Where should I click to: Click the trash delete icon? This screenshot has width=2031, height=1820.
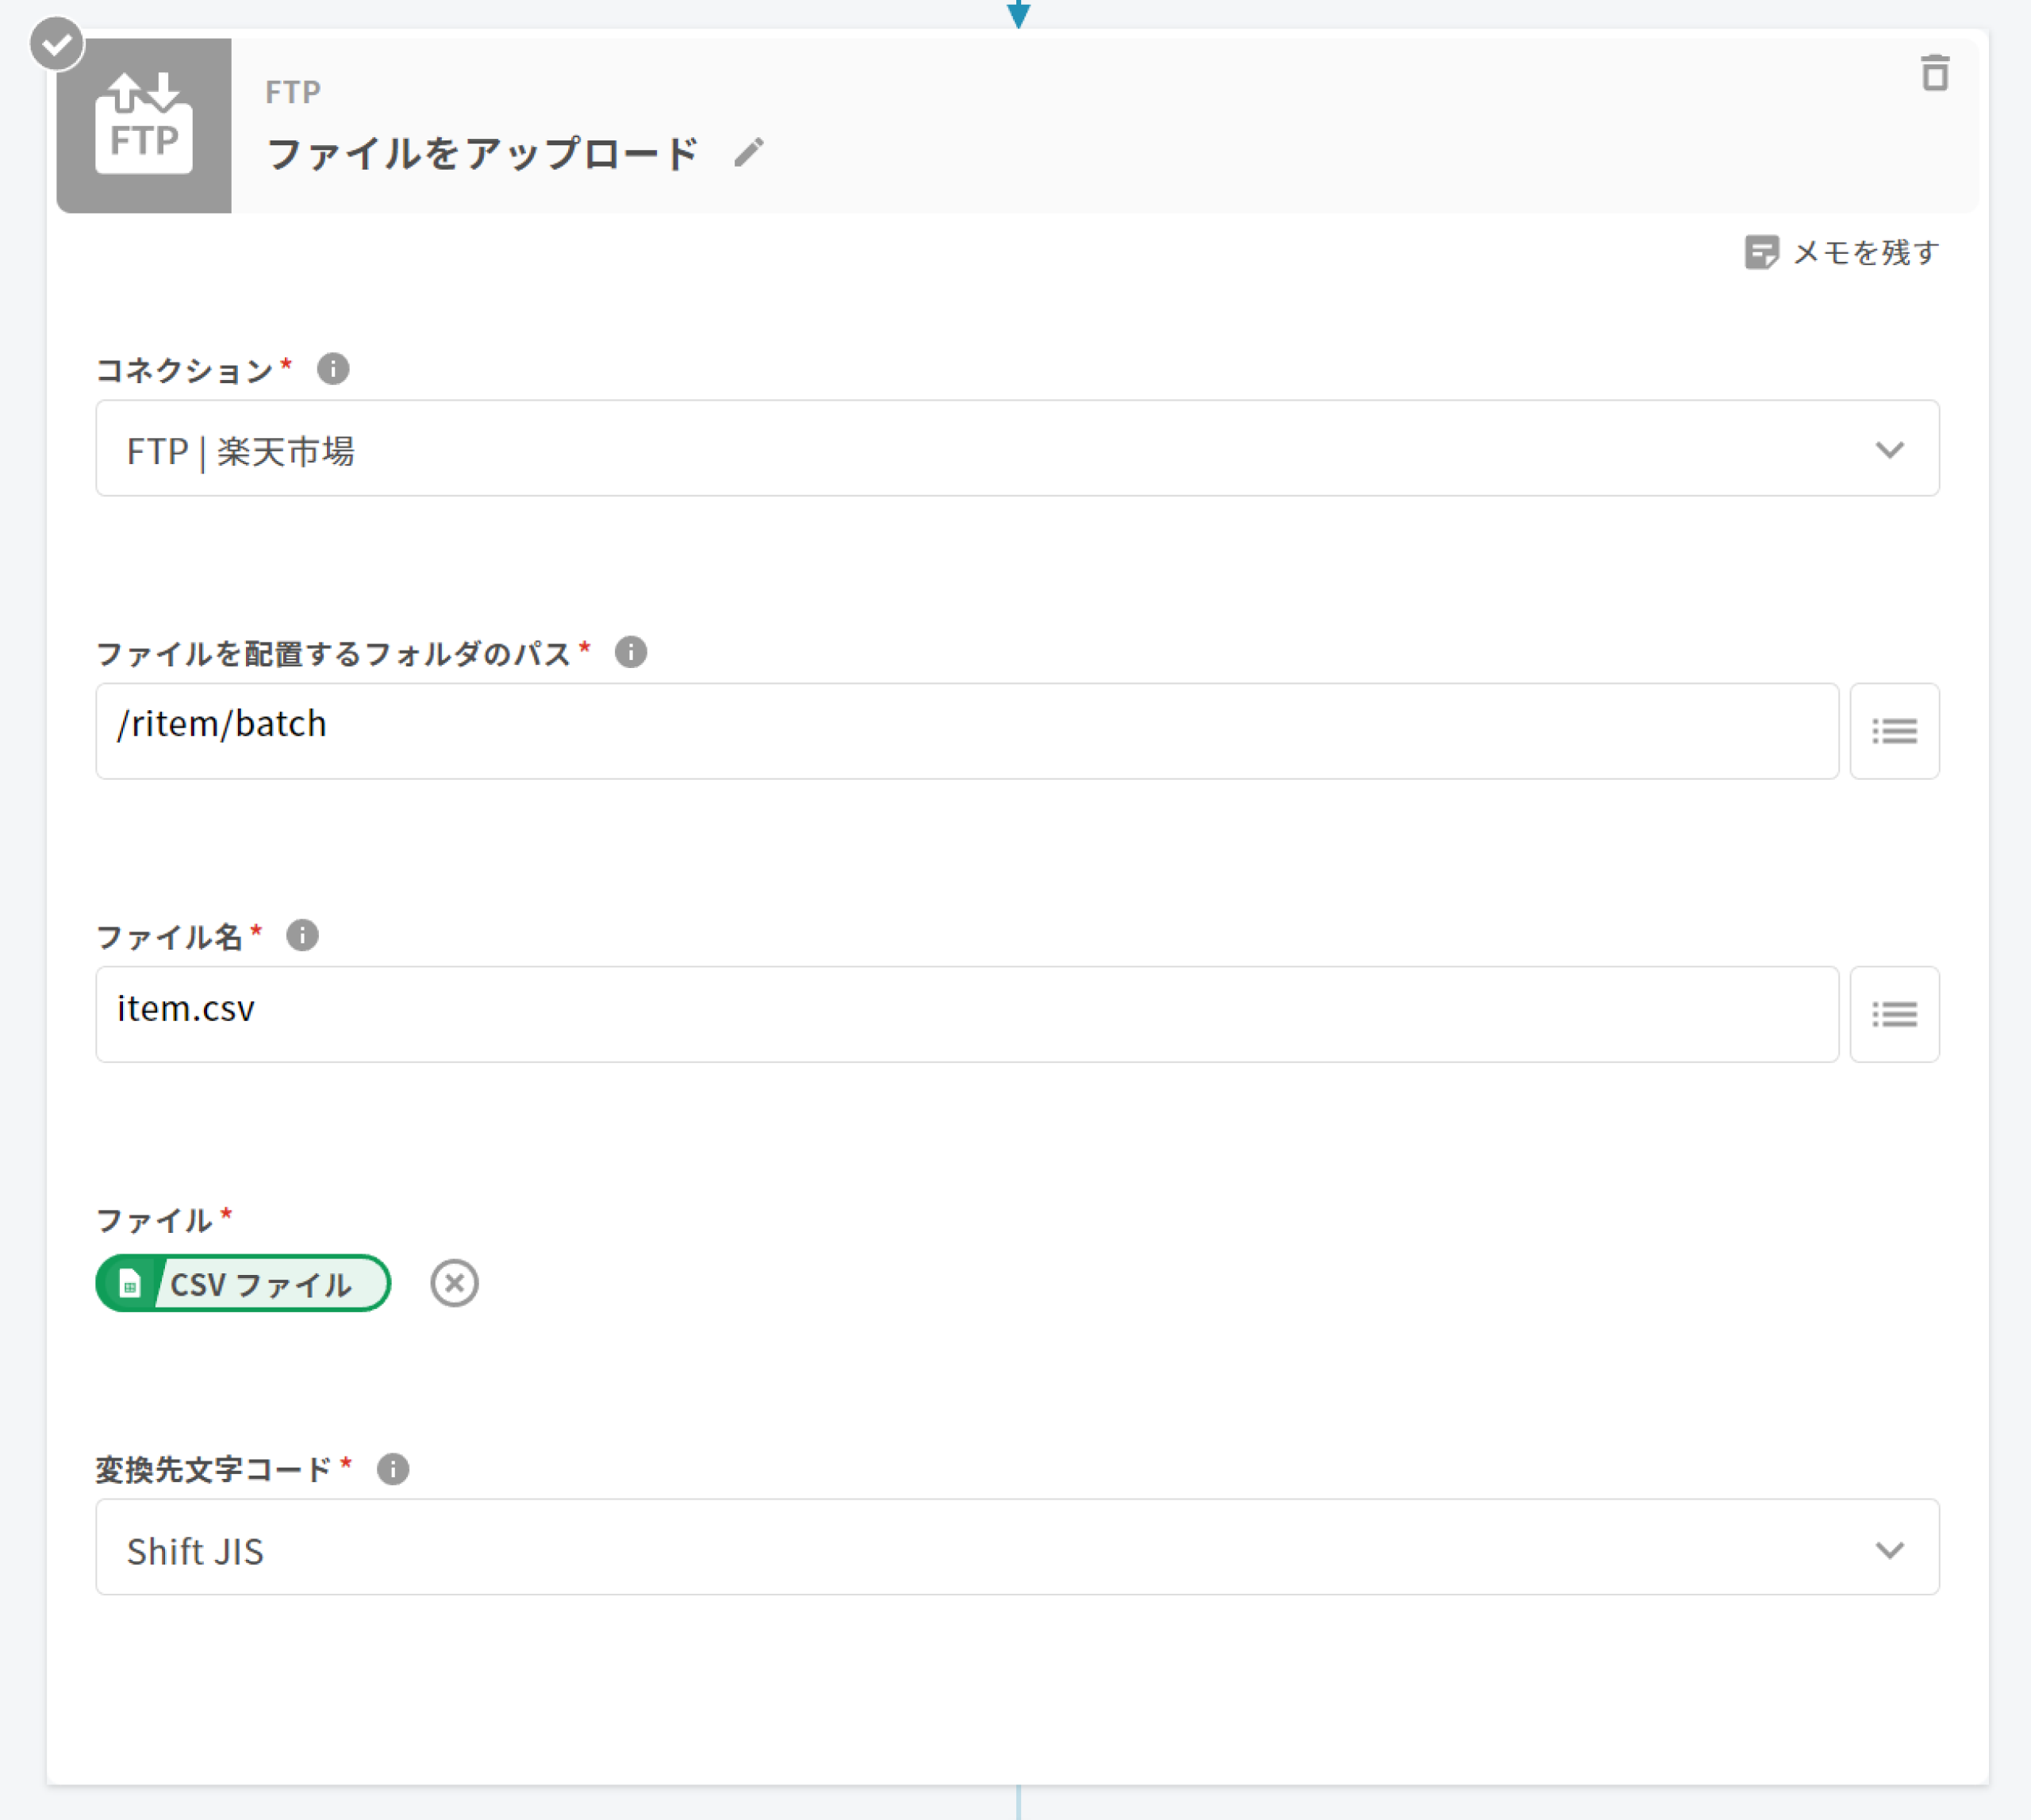[x=1934, y=74]
